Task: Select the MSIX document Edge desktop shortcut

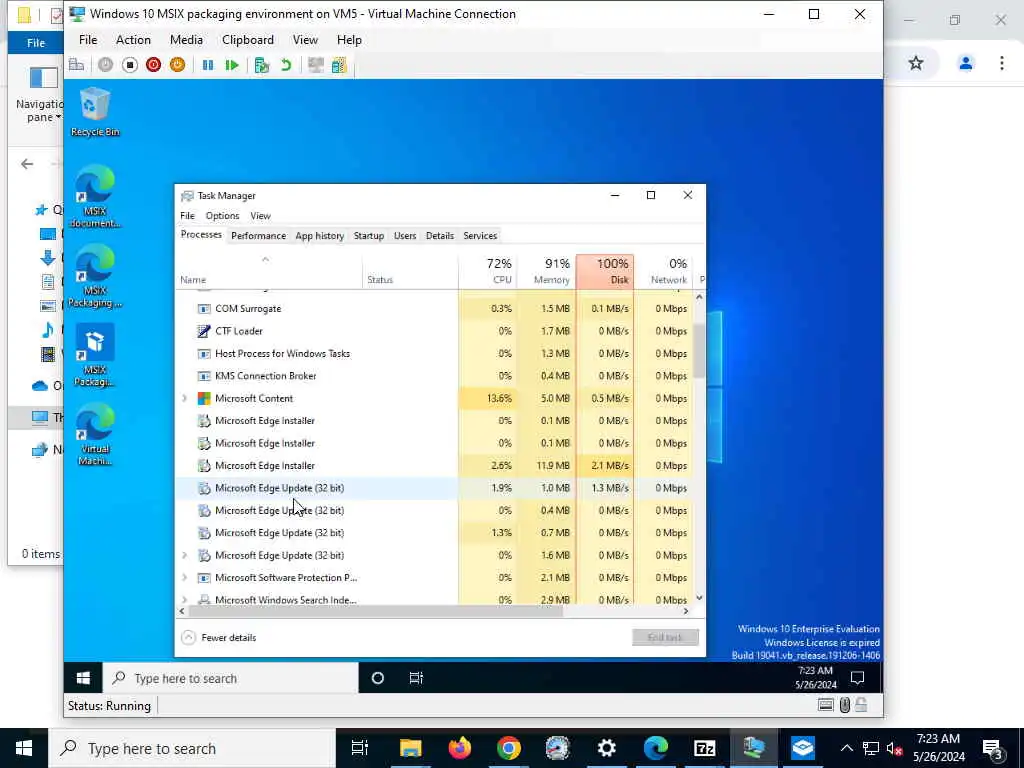Action: tap(95, 196)
